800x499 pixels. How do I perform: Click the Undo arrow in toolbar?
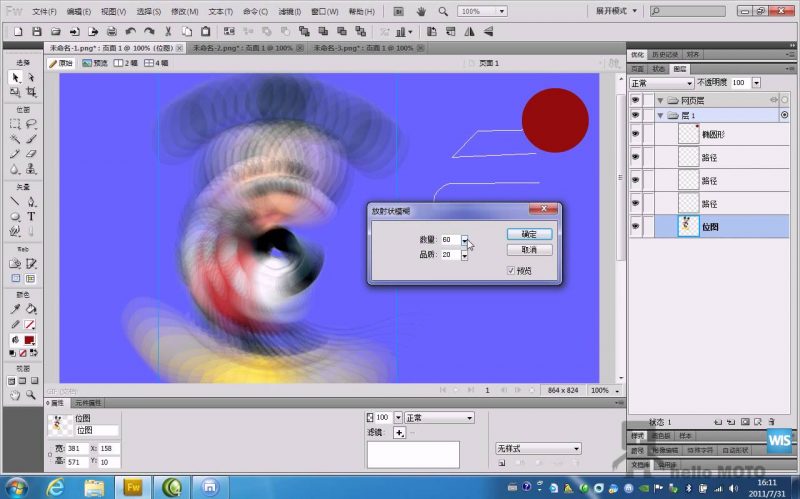point(131,32)
